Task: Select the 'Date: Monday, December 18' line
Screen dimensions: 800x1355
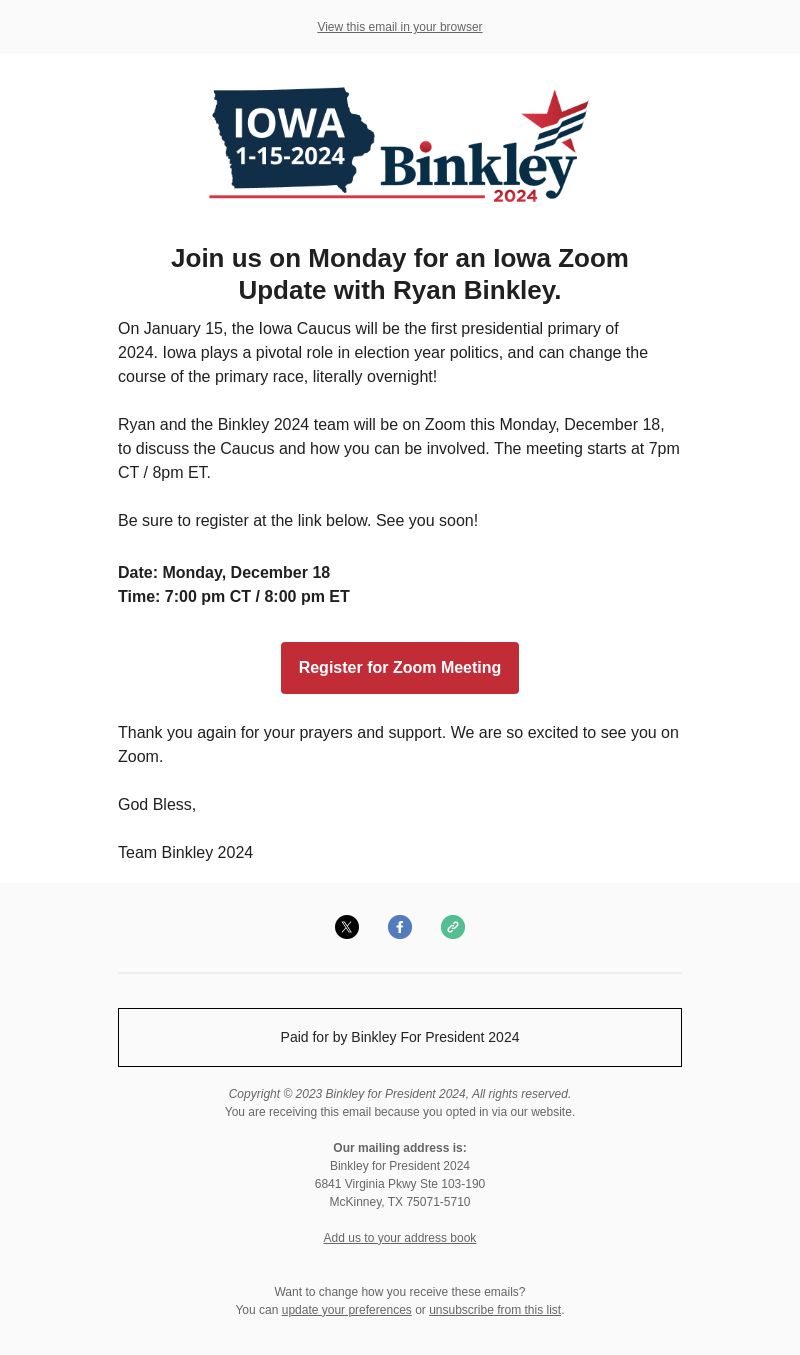Action: [224, 573]
